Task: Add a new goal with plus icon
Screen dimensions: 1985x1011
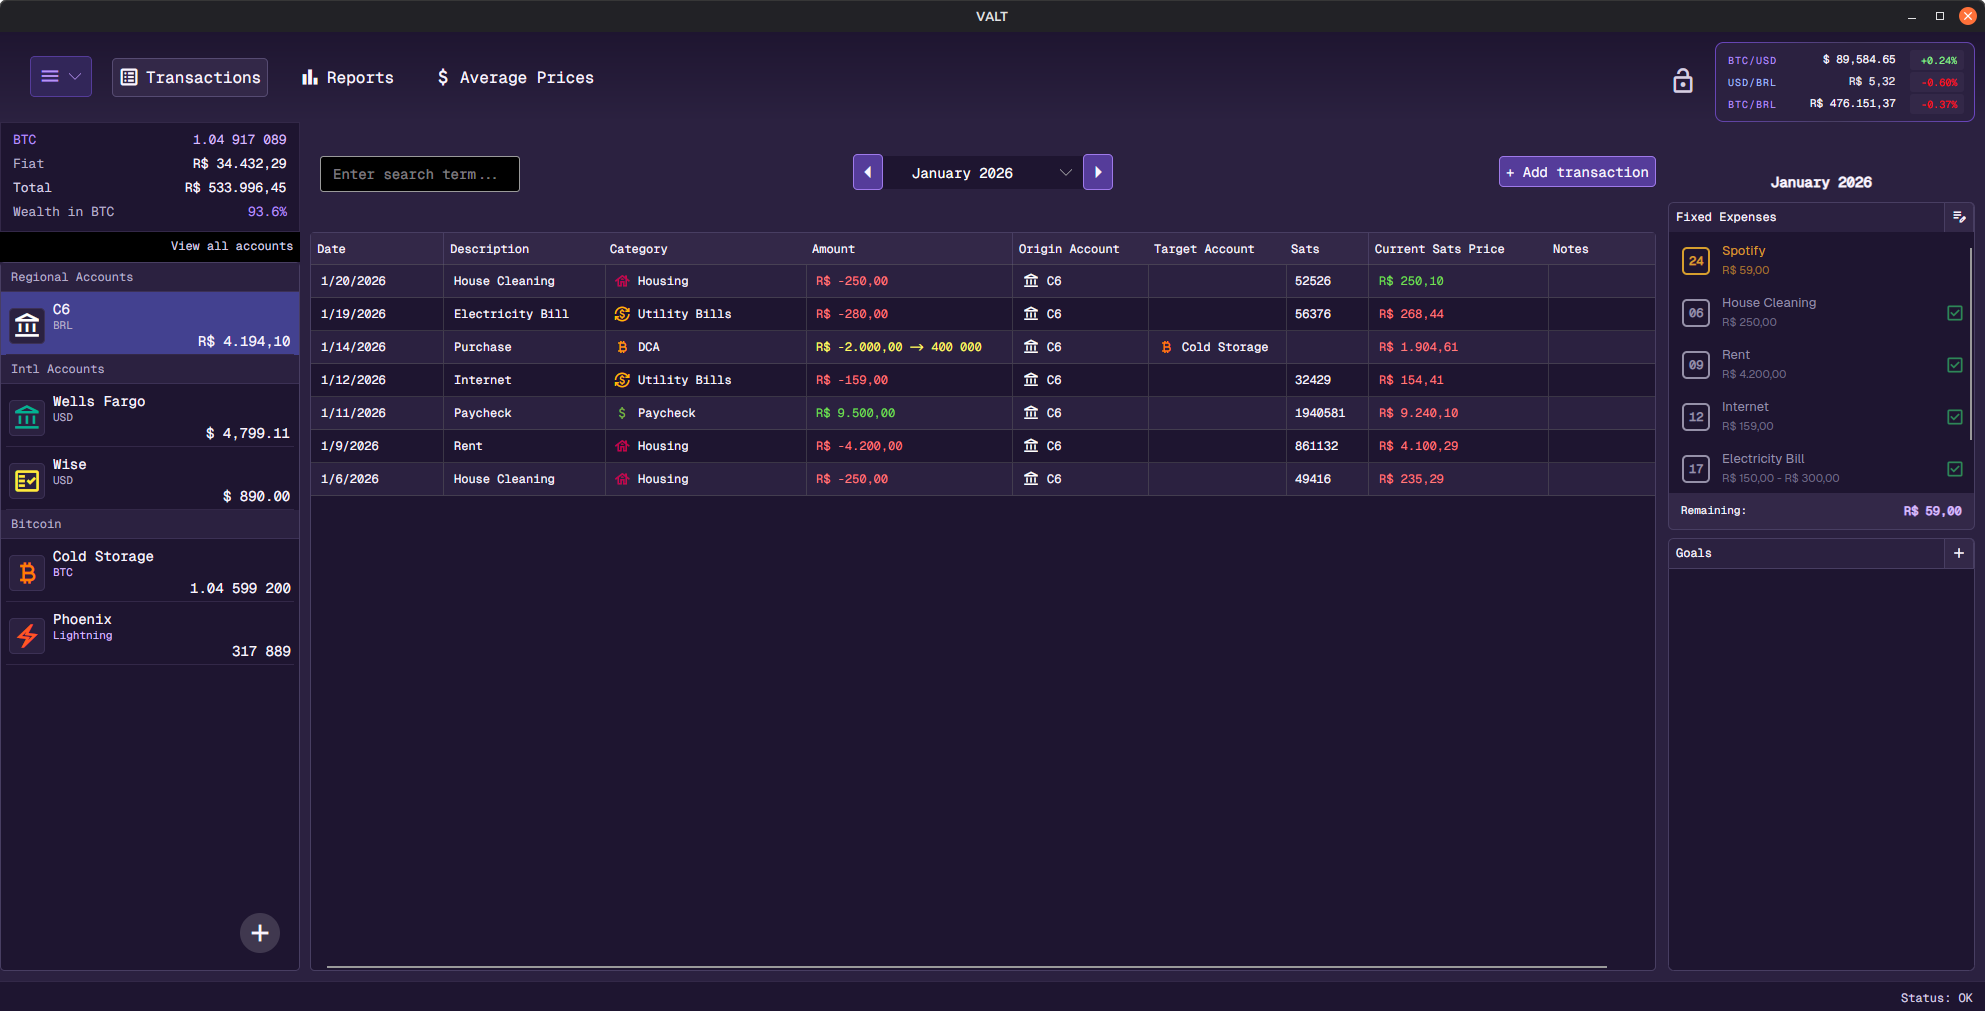Action: coord(1958,553)
